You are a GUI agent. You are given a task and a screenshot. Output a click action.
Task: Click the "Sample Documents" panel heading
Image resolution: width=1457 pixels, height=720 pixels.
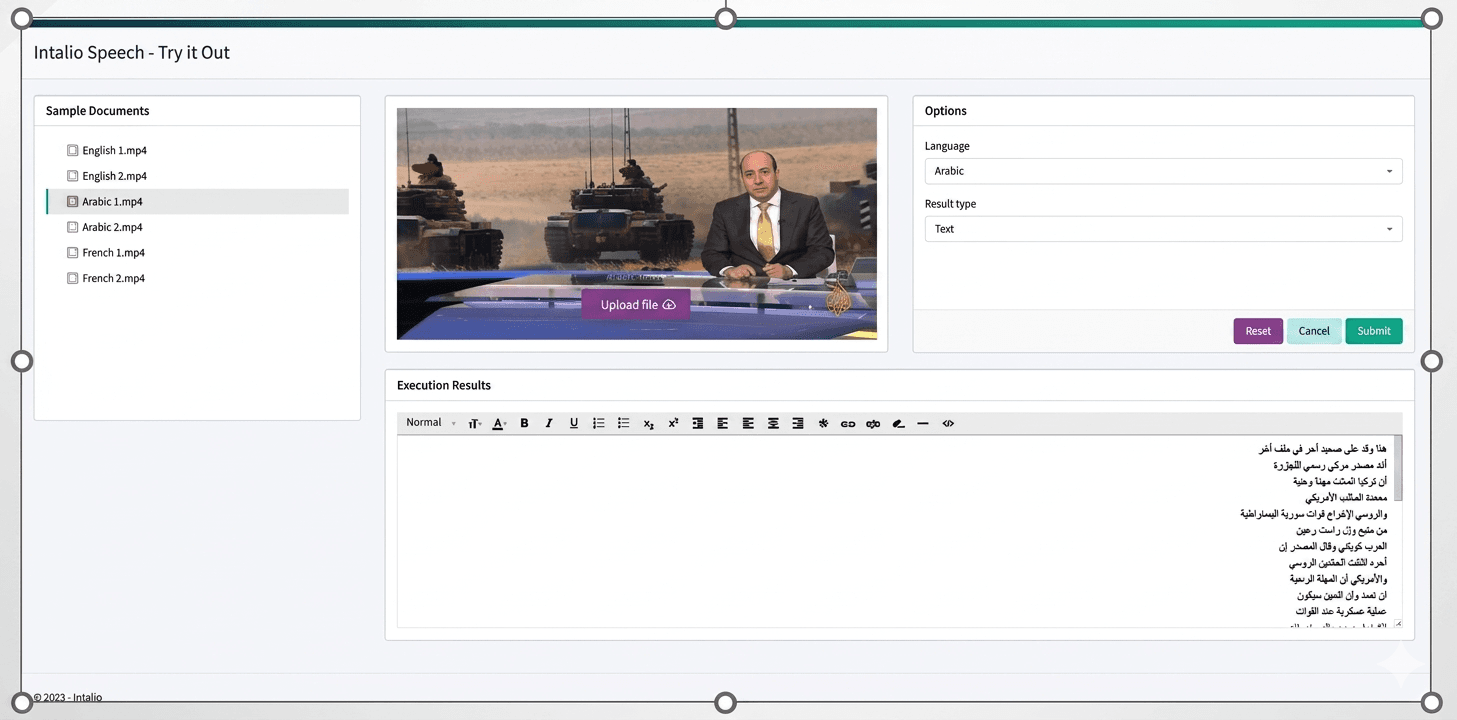[x=97, y=111]
